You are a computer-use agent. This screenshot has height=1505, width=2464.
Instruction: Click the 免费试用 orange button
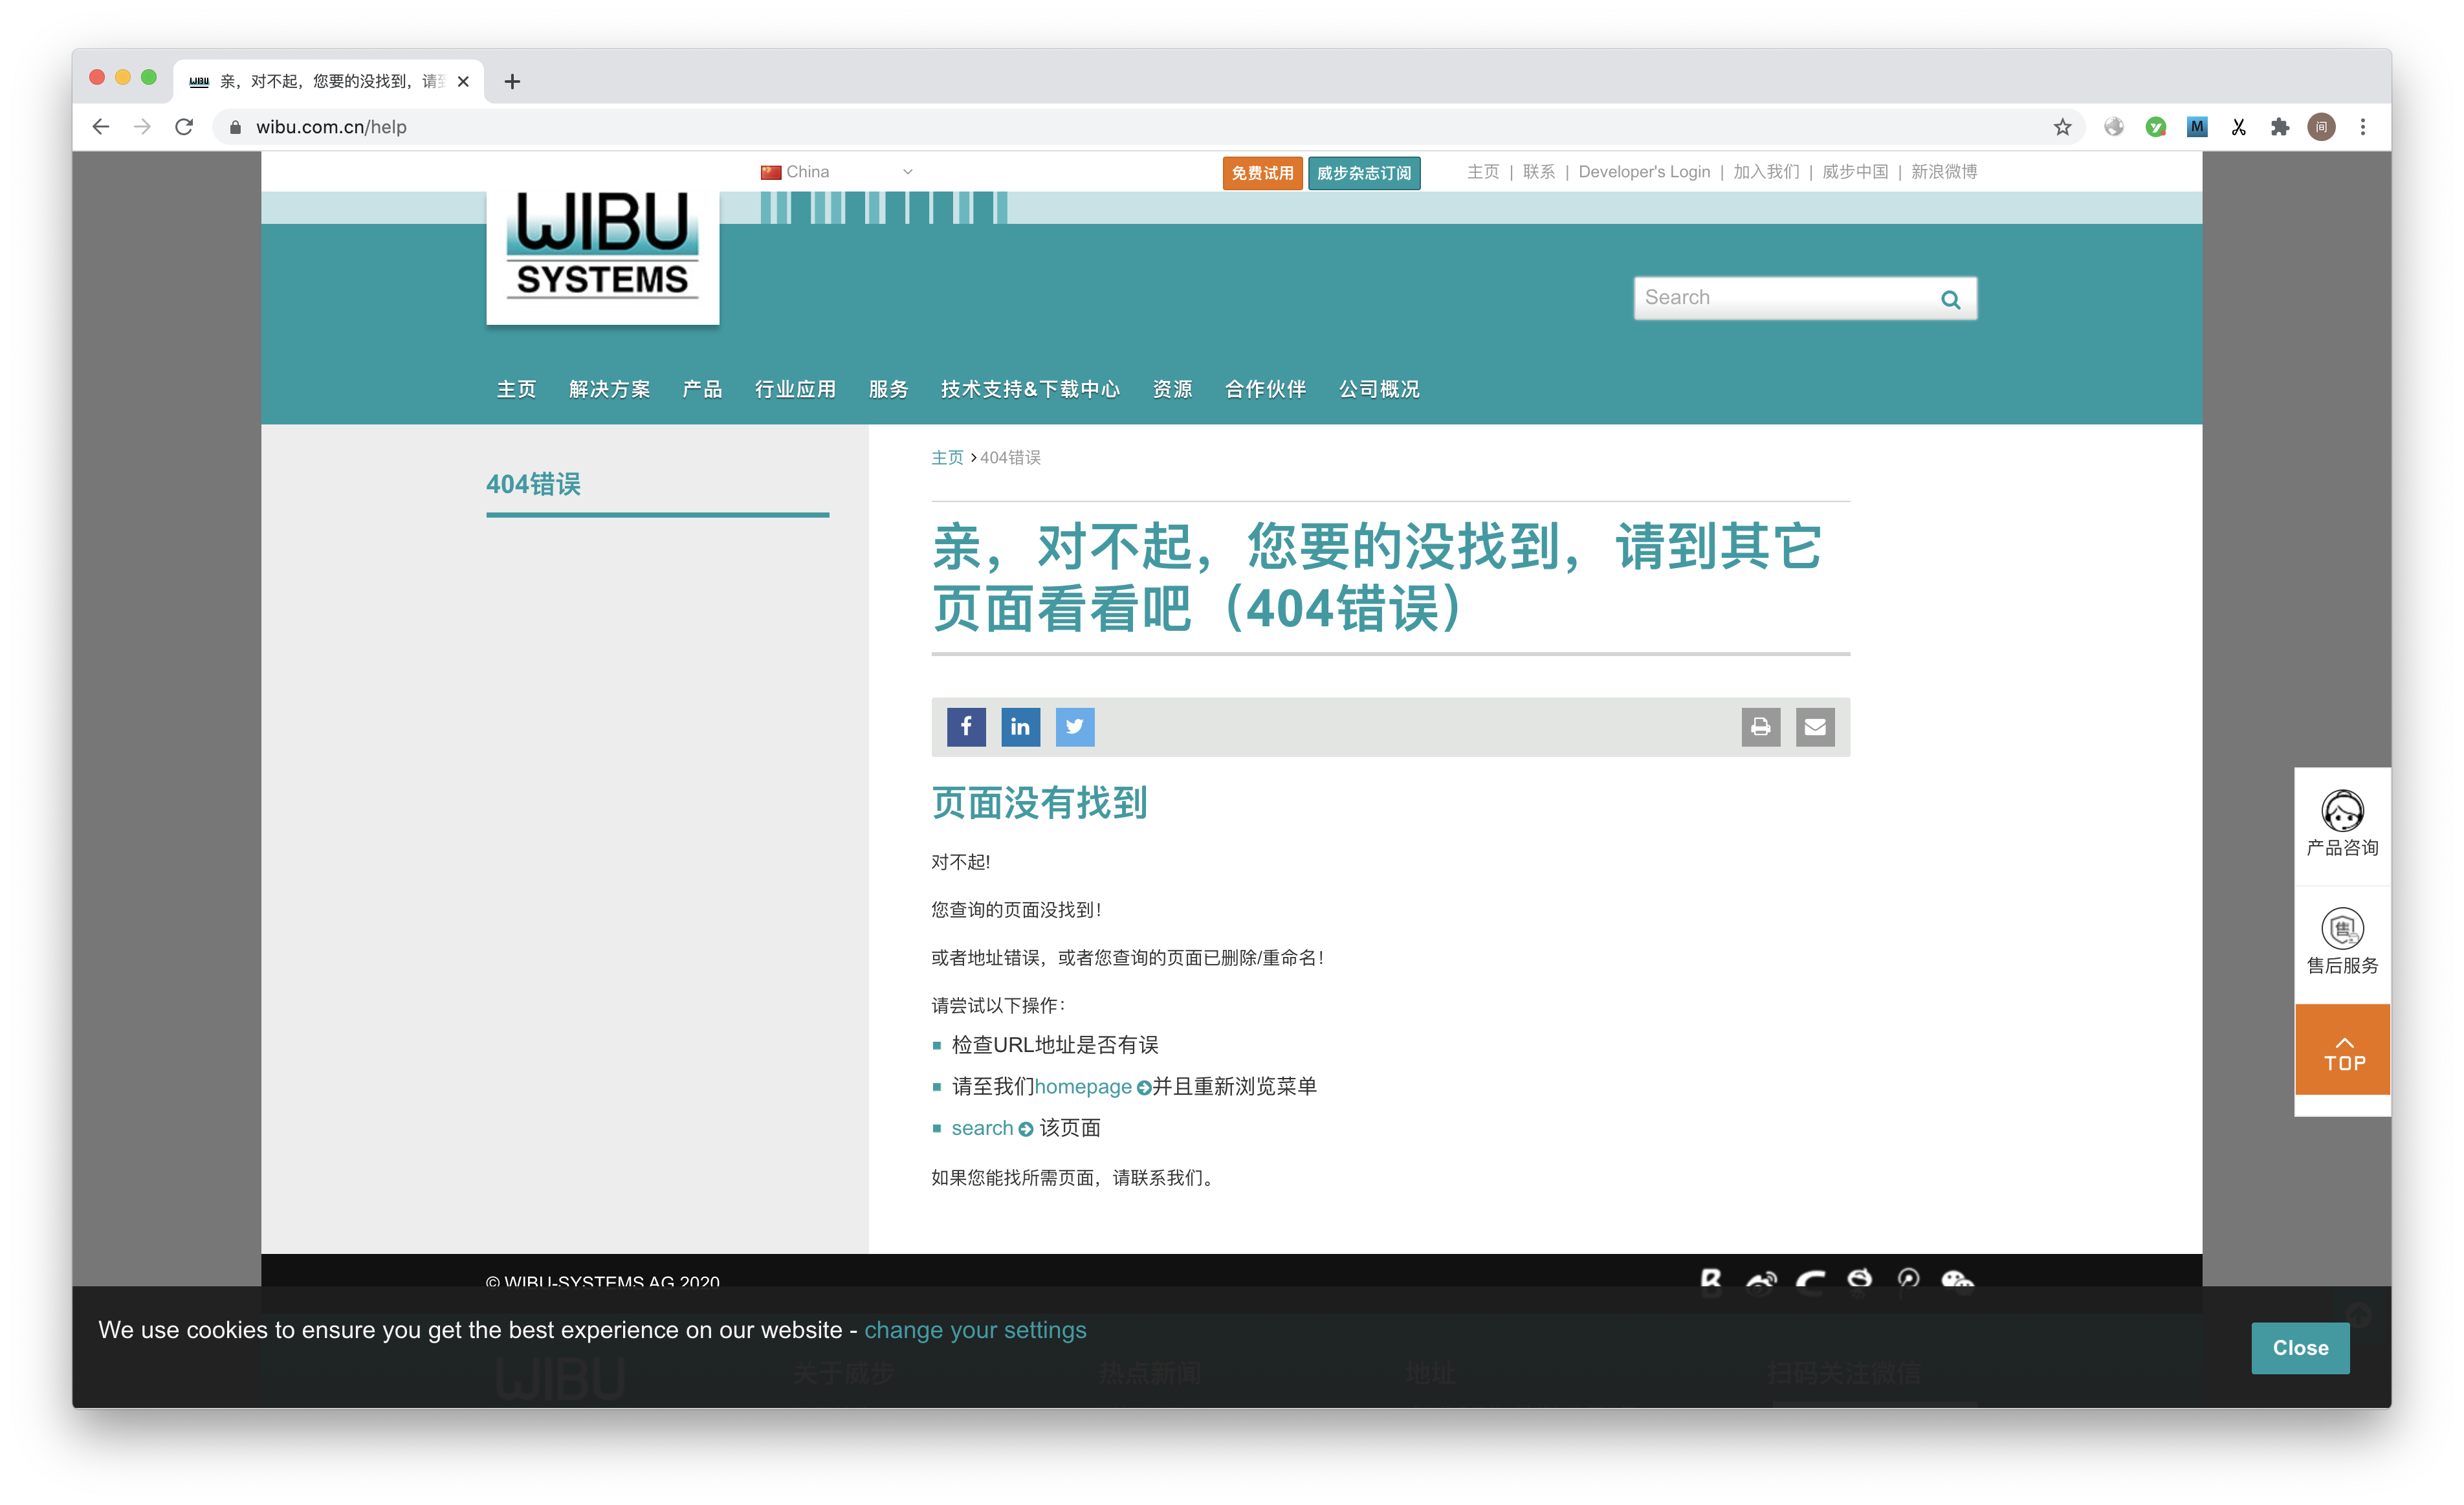(1262, 173)
